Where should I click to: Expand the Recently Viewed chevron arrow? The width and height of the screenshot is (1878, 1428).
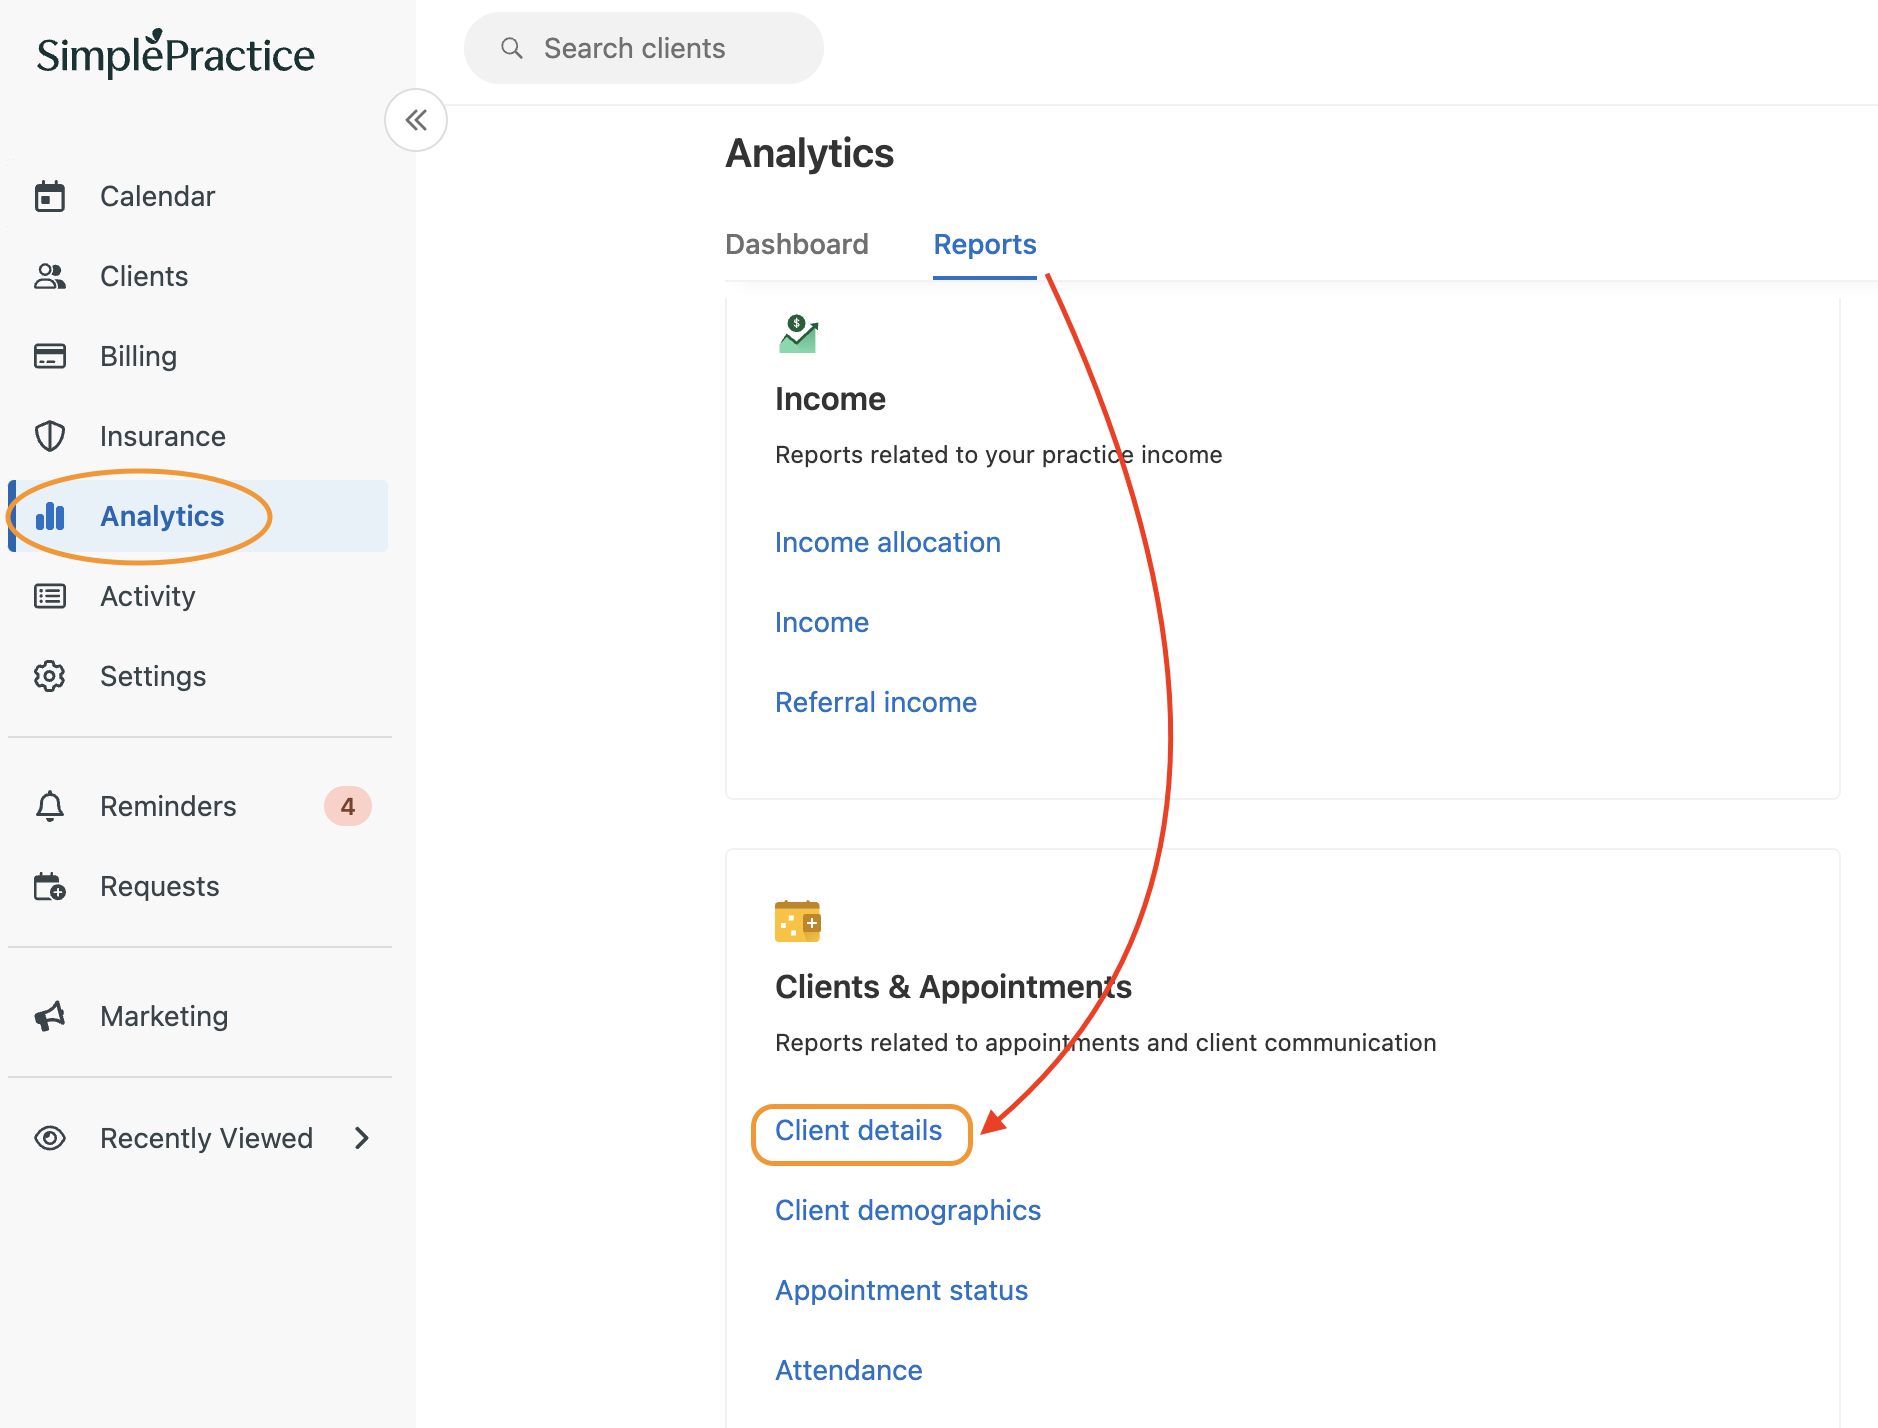click(x=362, y=1138)
